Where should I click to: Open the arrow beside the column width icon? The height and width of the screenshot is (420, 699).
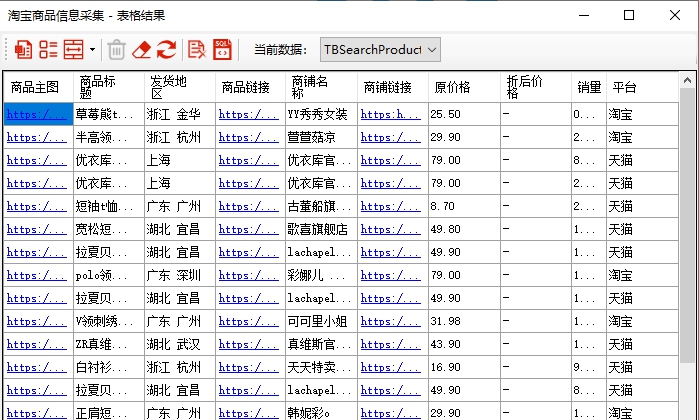(92, 49)
